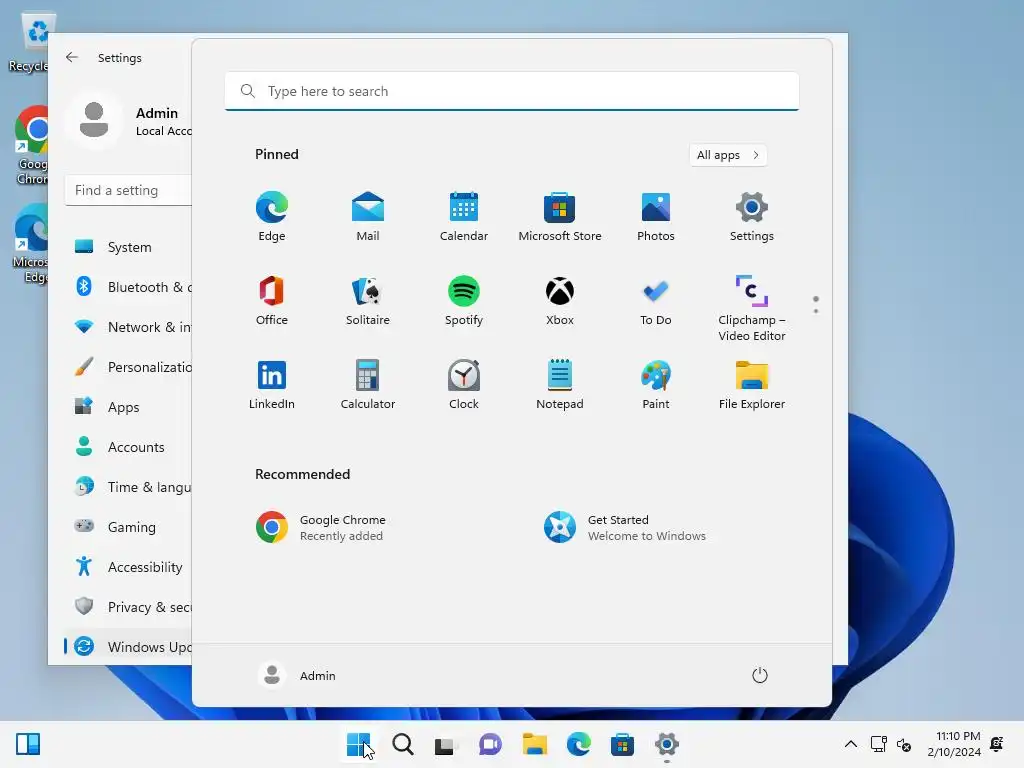Open the Admin profile in Settings

pyautogui.click(x=129, y=121)
